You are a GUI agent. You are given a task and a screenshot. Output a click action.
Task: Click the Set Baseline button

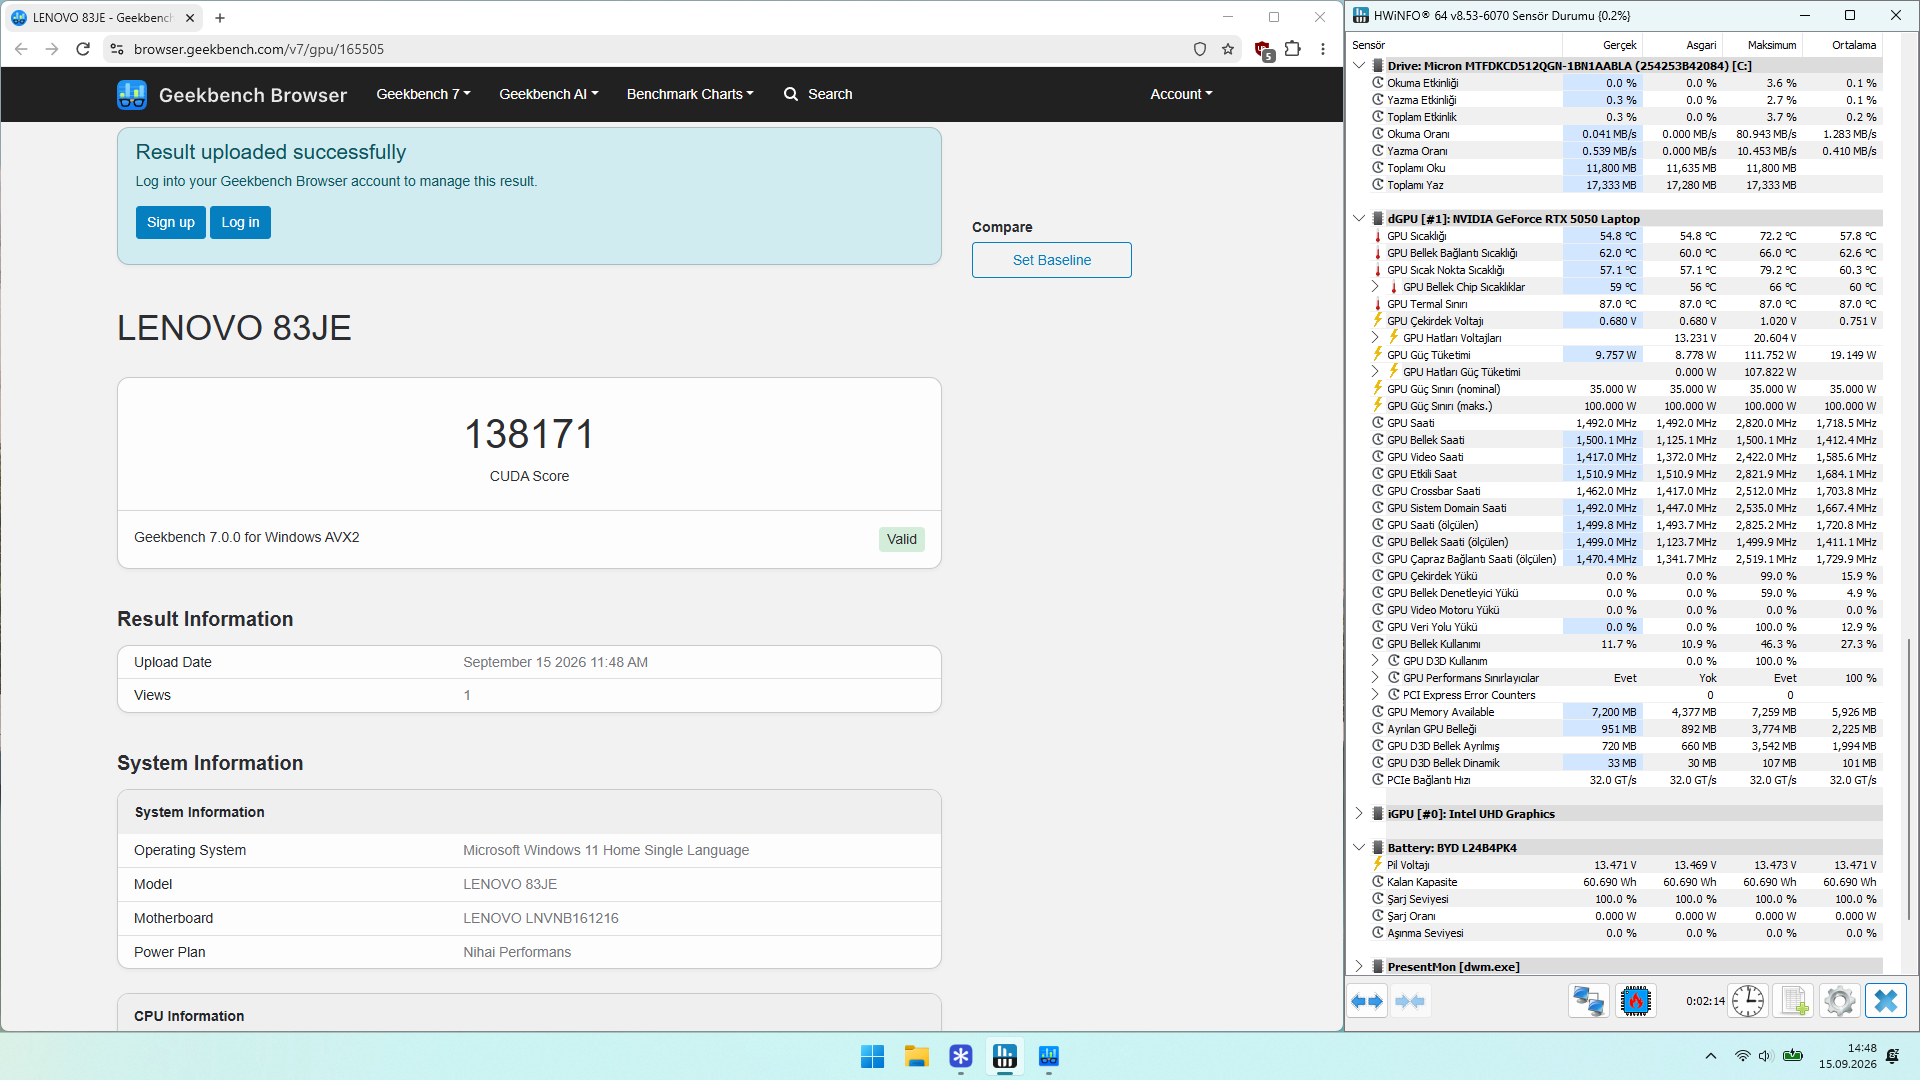coord(1051,260)
